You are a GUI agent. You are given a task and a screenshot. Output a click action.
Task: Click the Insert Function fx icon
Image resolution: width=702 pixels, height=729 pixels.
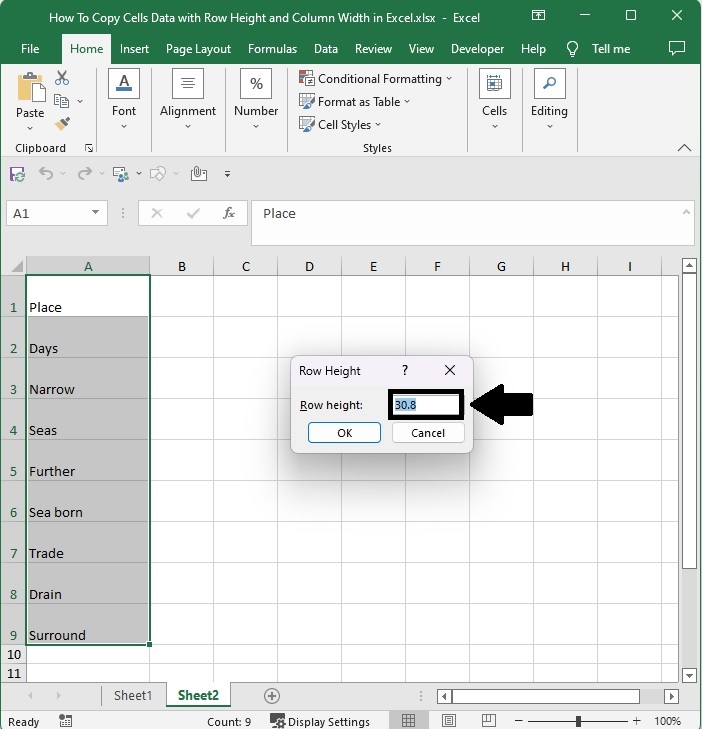pyautogui.click(x=228, y=213)
